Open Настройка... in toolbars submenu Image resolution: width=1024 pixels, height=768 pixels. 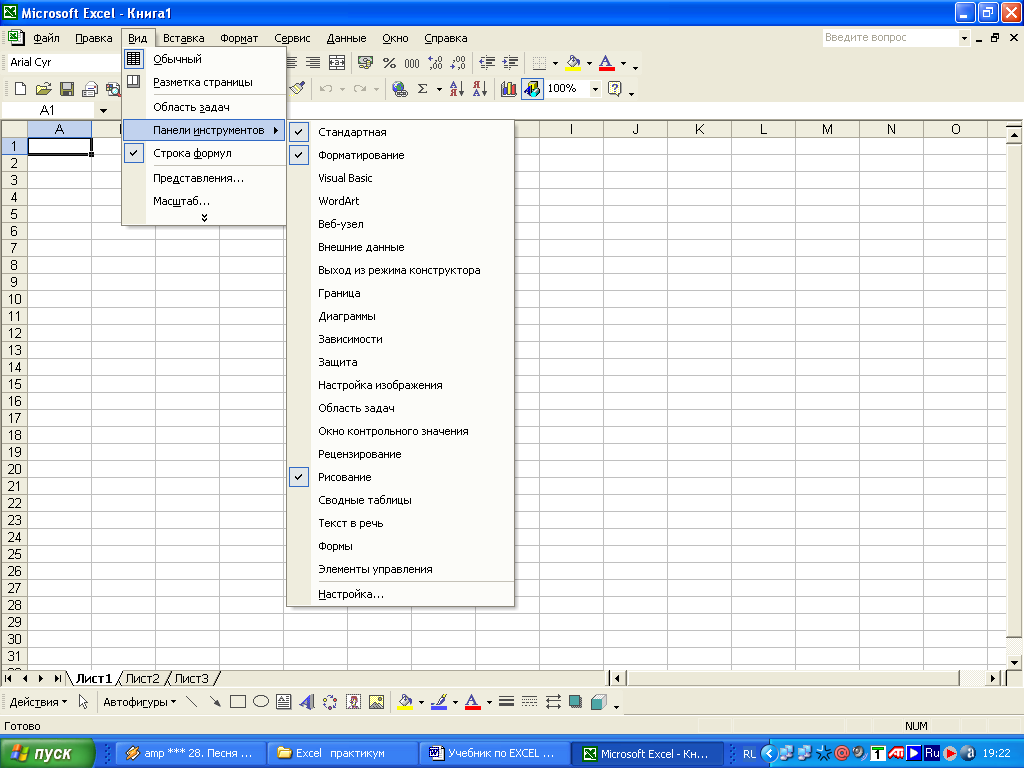(401, 594)
